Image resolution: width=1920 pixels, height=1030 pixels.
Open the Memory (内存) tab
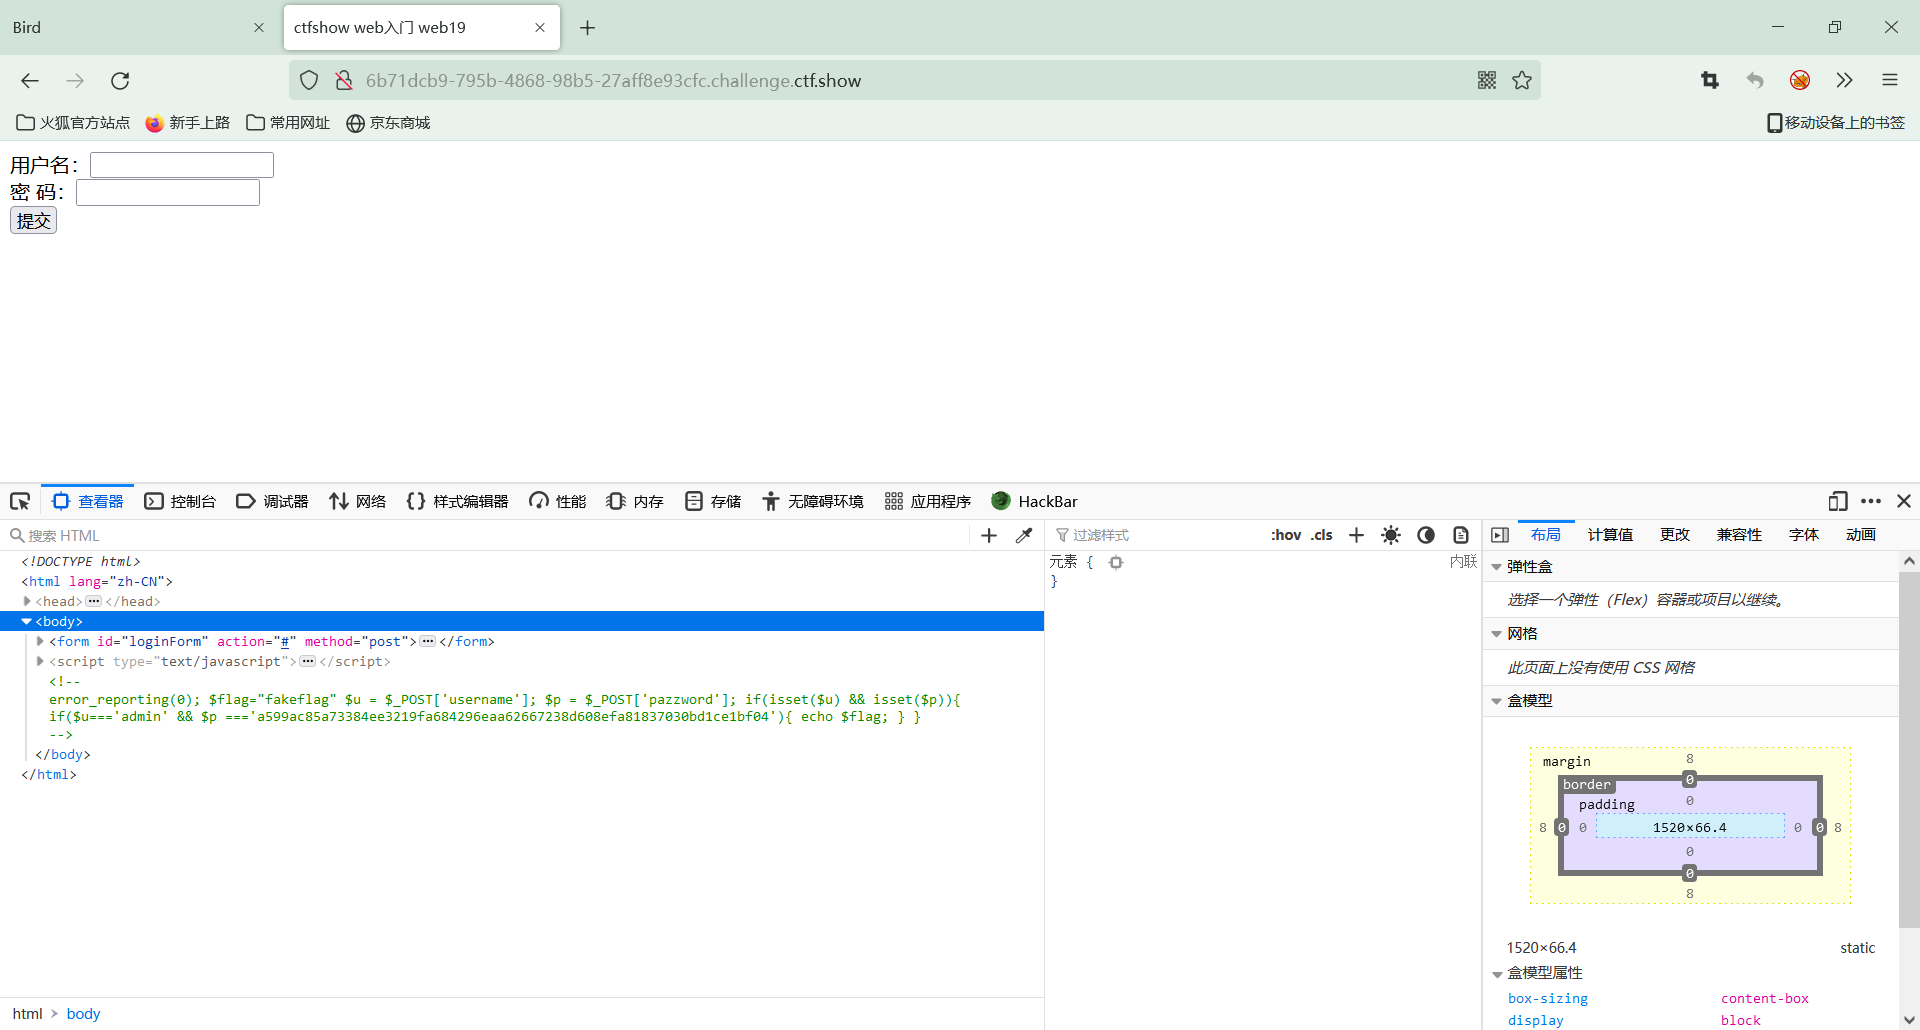pyautogui.click(x=635, y=501)
